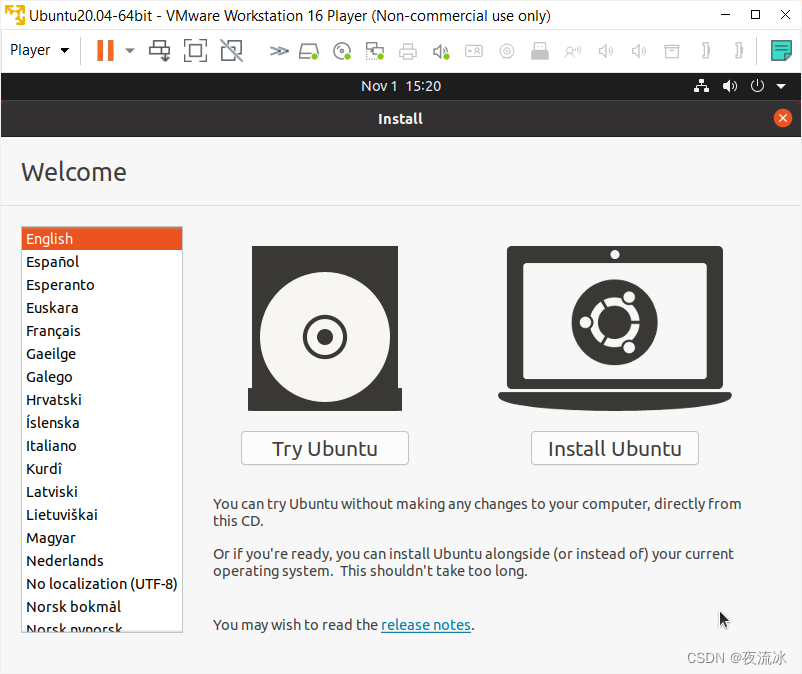The image size is (802, 674).
Task: Maximize the VMware Player window
Action: coord(755,15)
